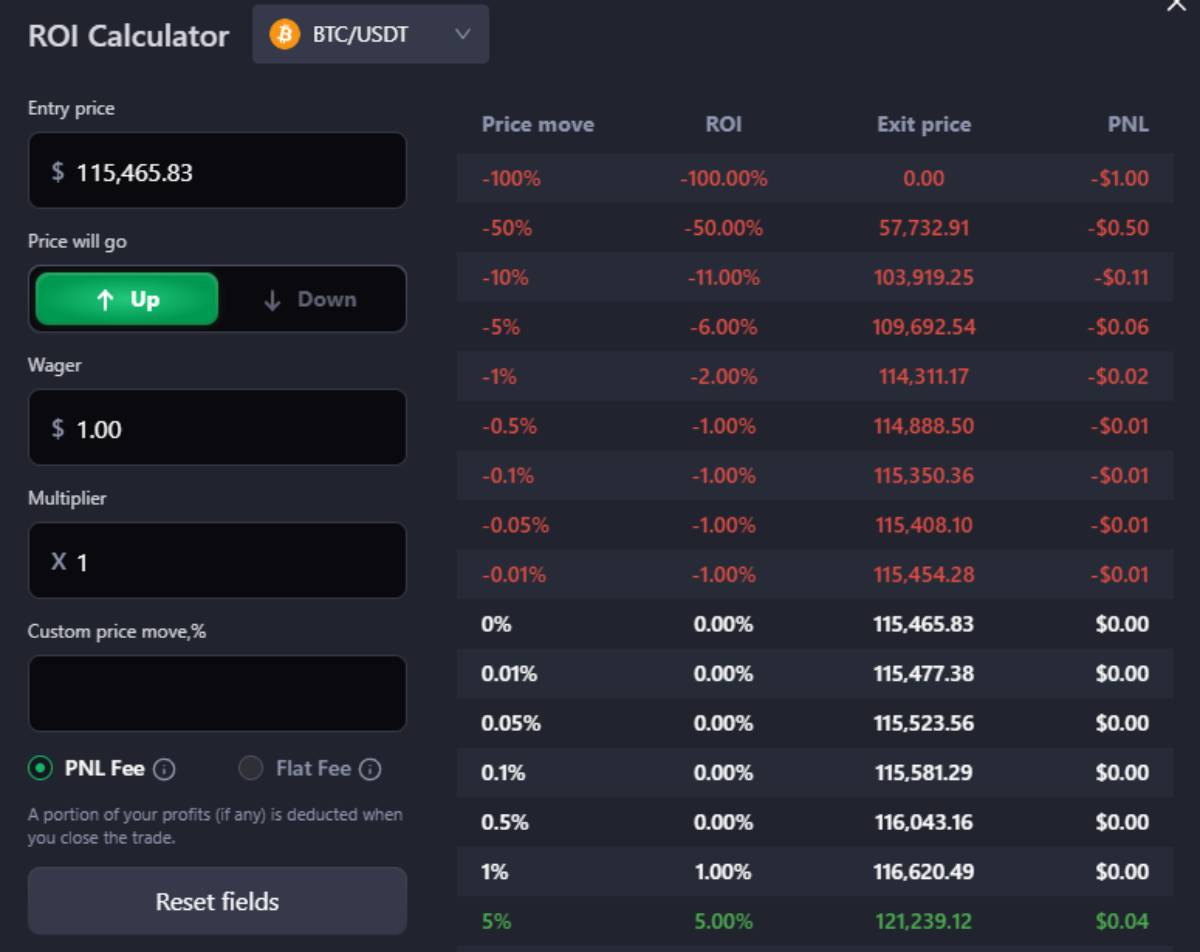Viewport: 1200px width, 952px height.
Task: Click exit price 115,350.36
Action: click(924, 476)
